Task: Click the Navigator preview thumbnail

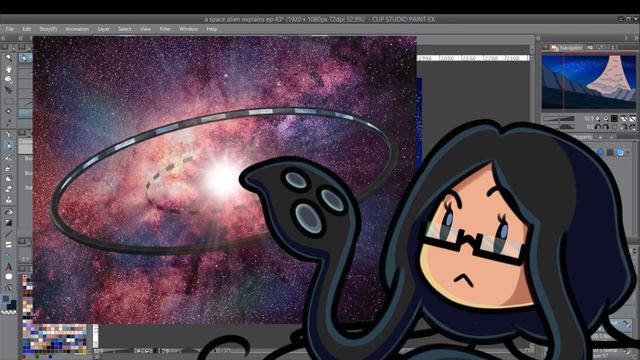Action: pos(589,82)
